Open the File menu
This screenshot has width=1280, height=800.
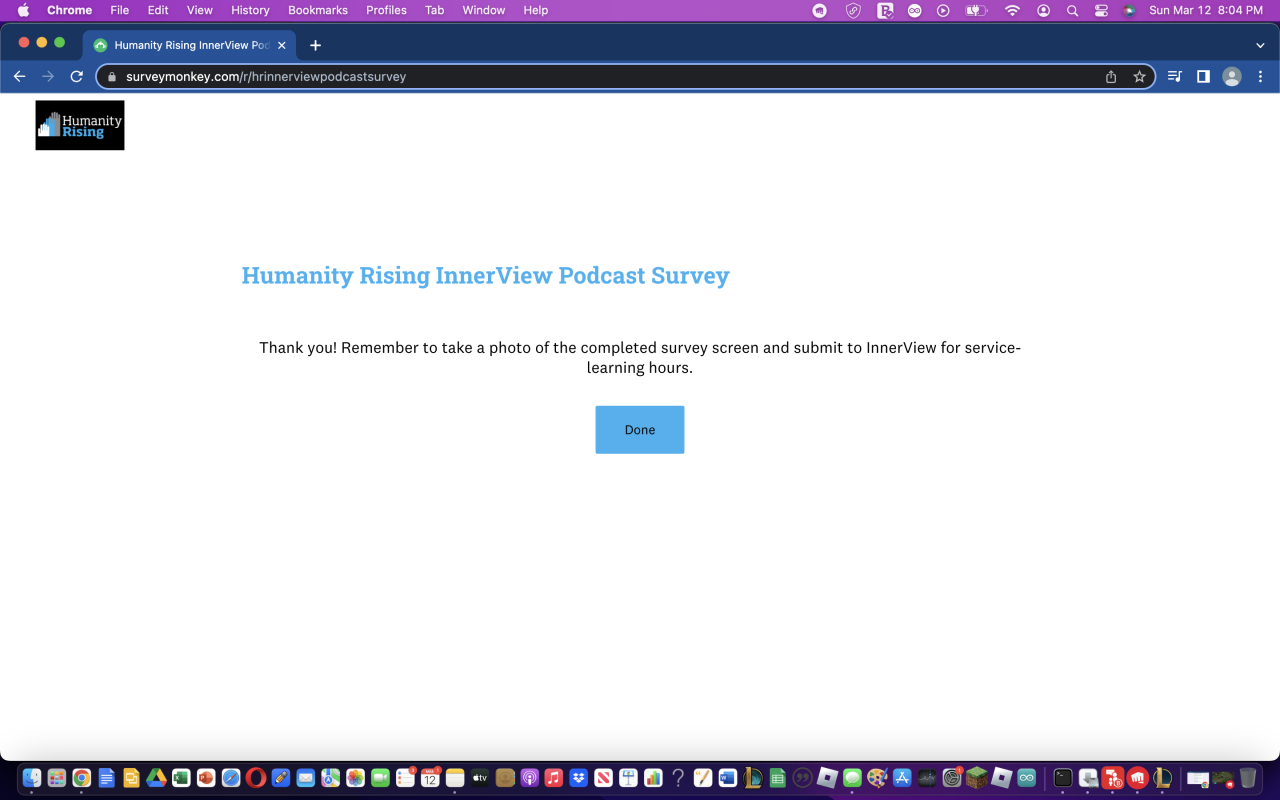120,10
